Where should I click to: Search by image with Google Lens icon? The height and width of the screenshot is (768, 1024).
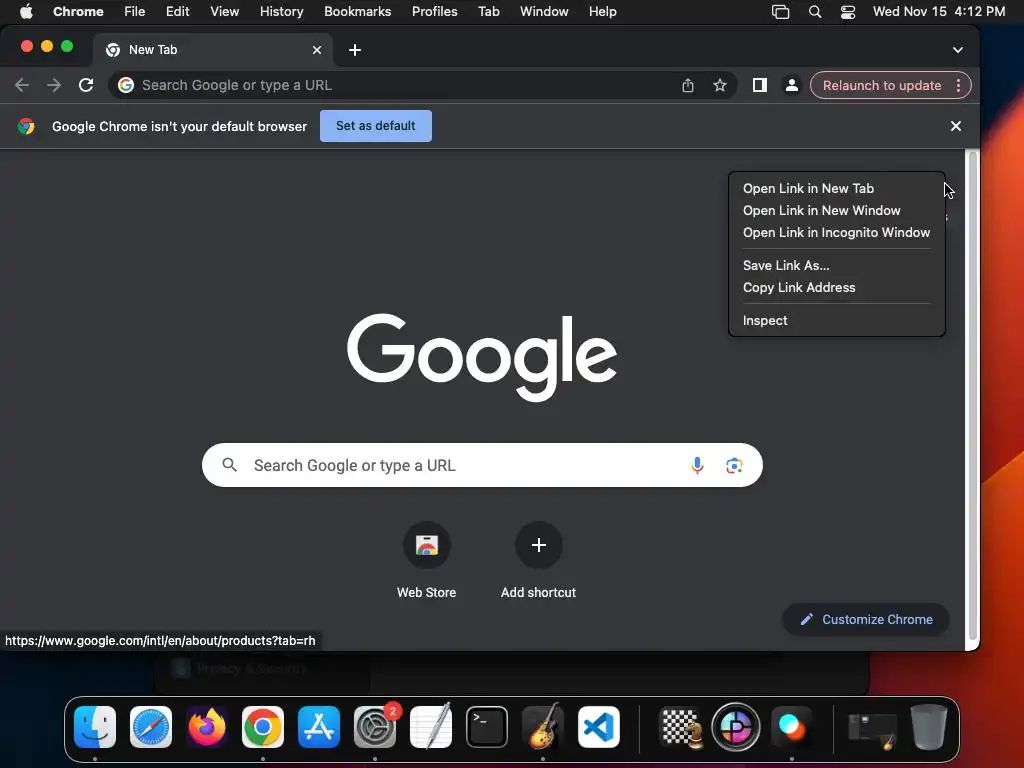(734, 465)
